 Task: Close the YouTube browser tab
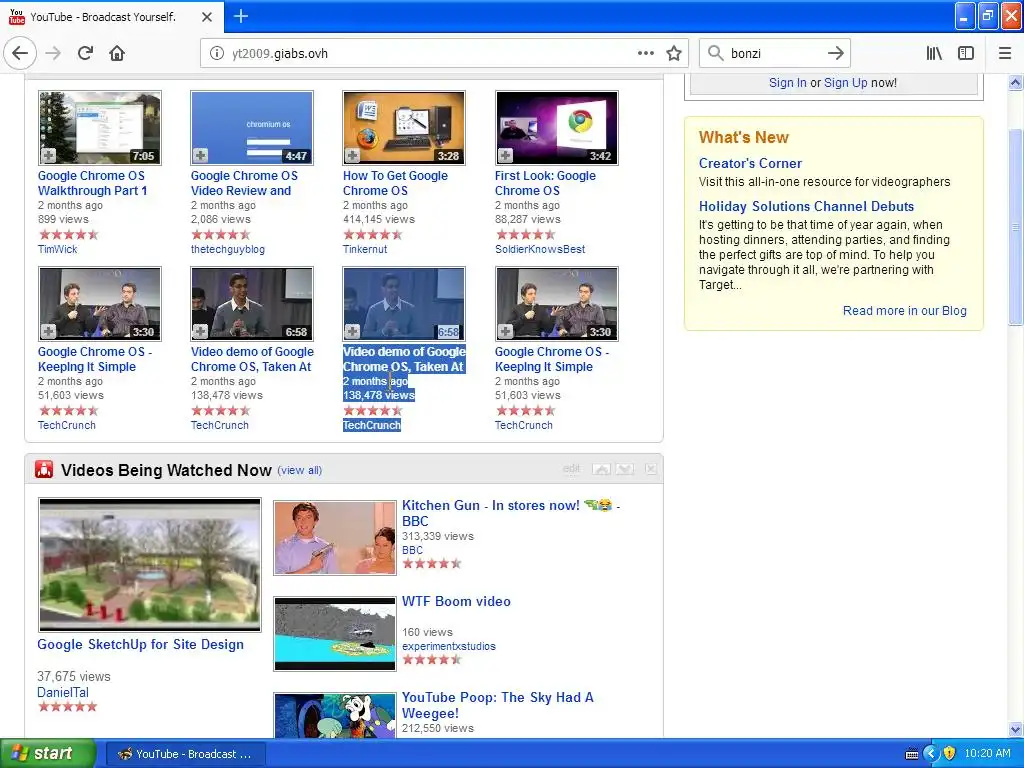tap(206, 17)
